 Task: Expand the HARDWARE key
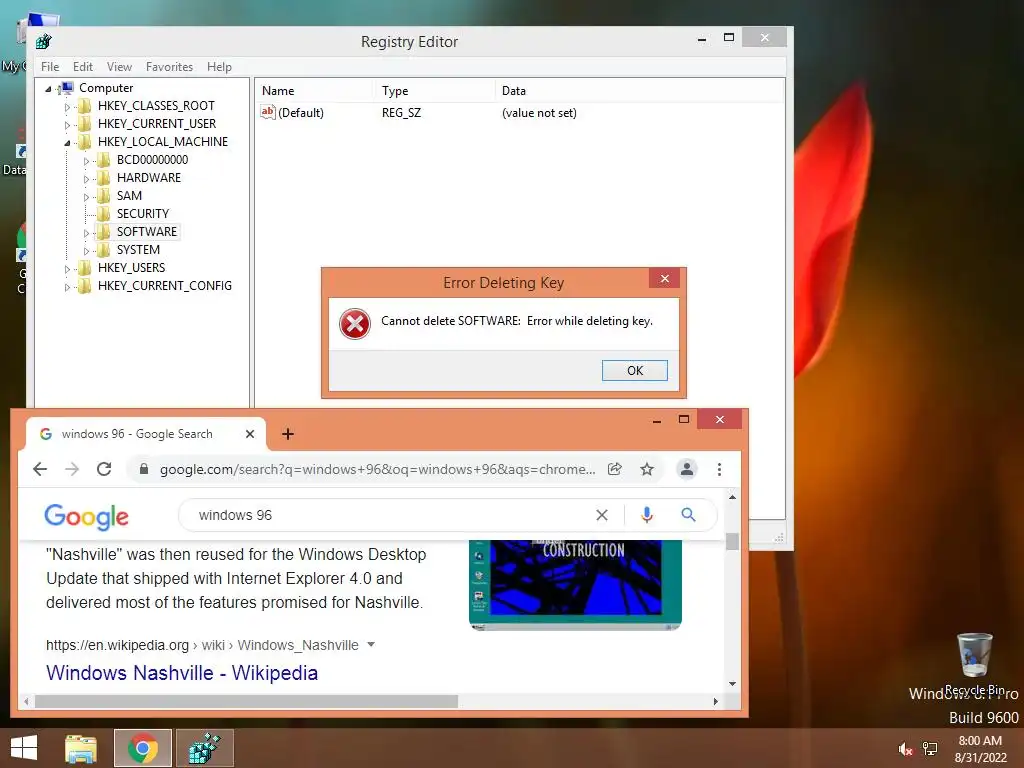pos(86,179)
